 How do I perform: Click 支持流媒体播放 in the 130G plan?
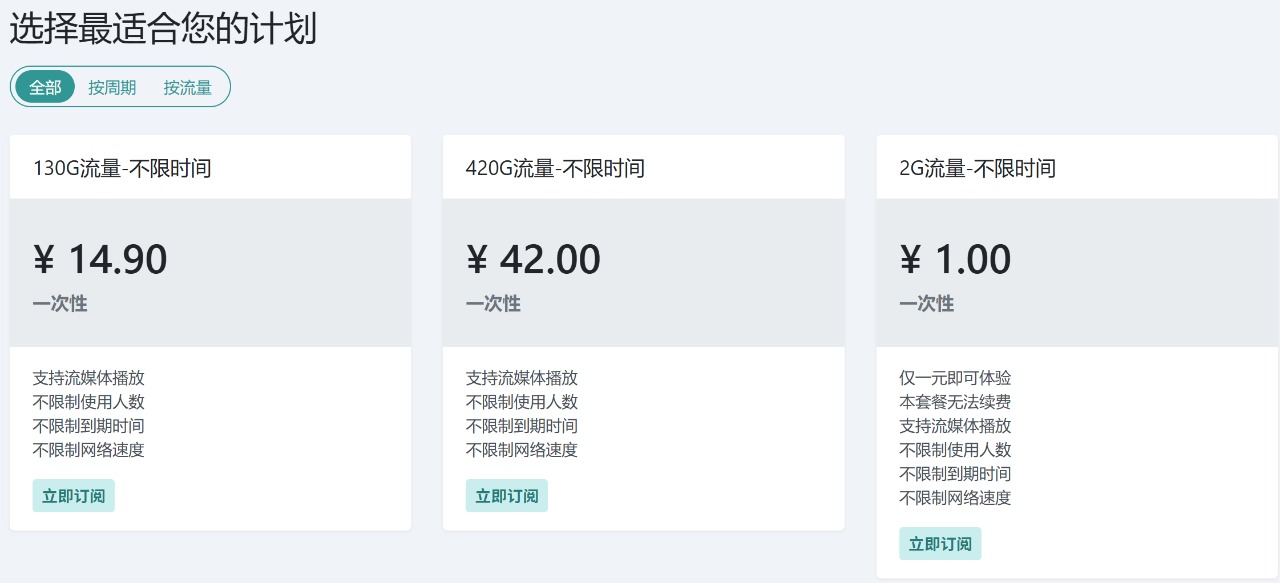(89, 378)
